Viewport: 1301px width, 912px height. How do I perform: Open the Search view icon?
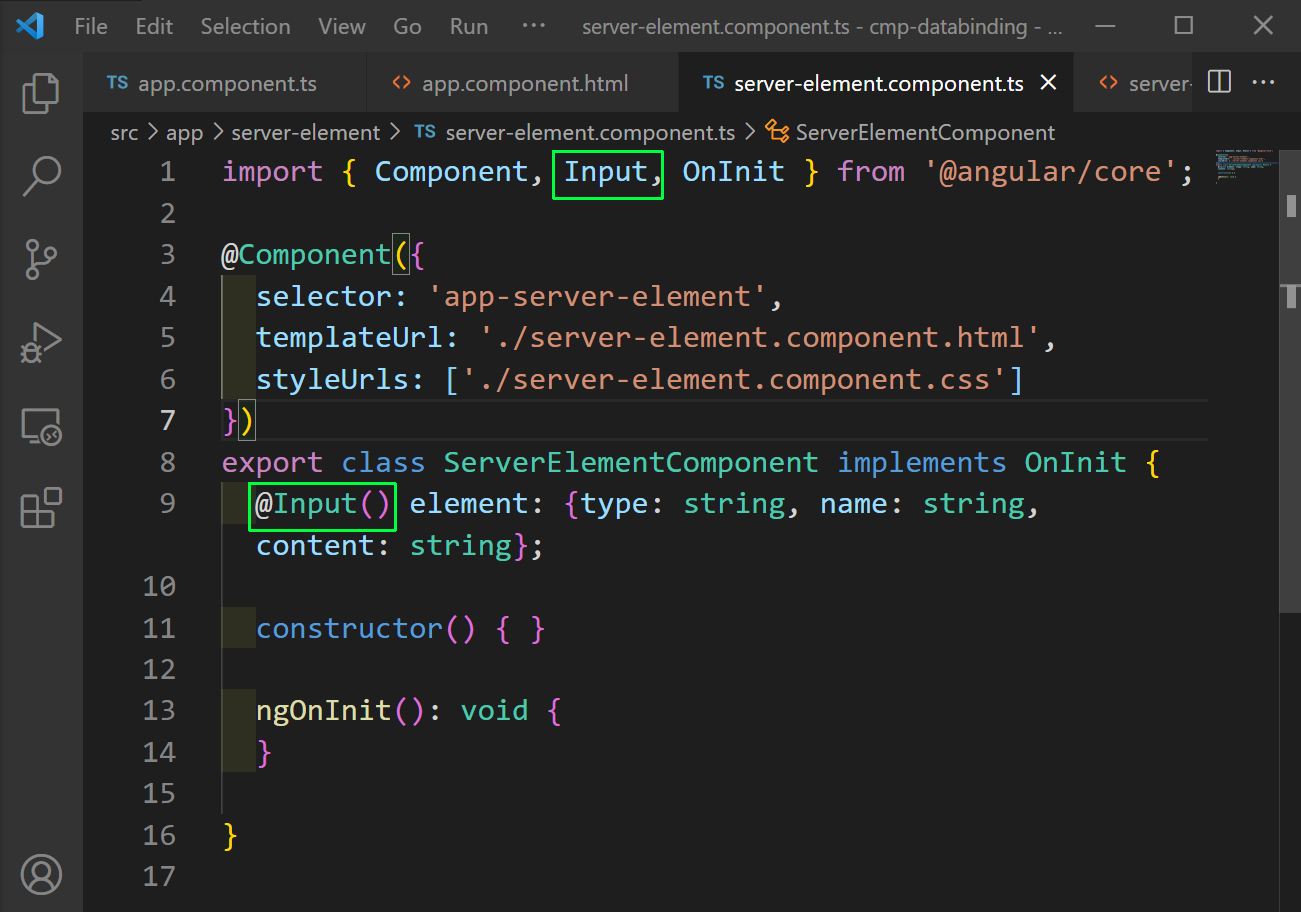pos(41,175)
